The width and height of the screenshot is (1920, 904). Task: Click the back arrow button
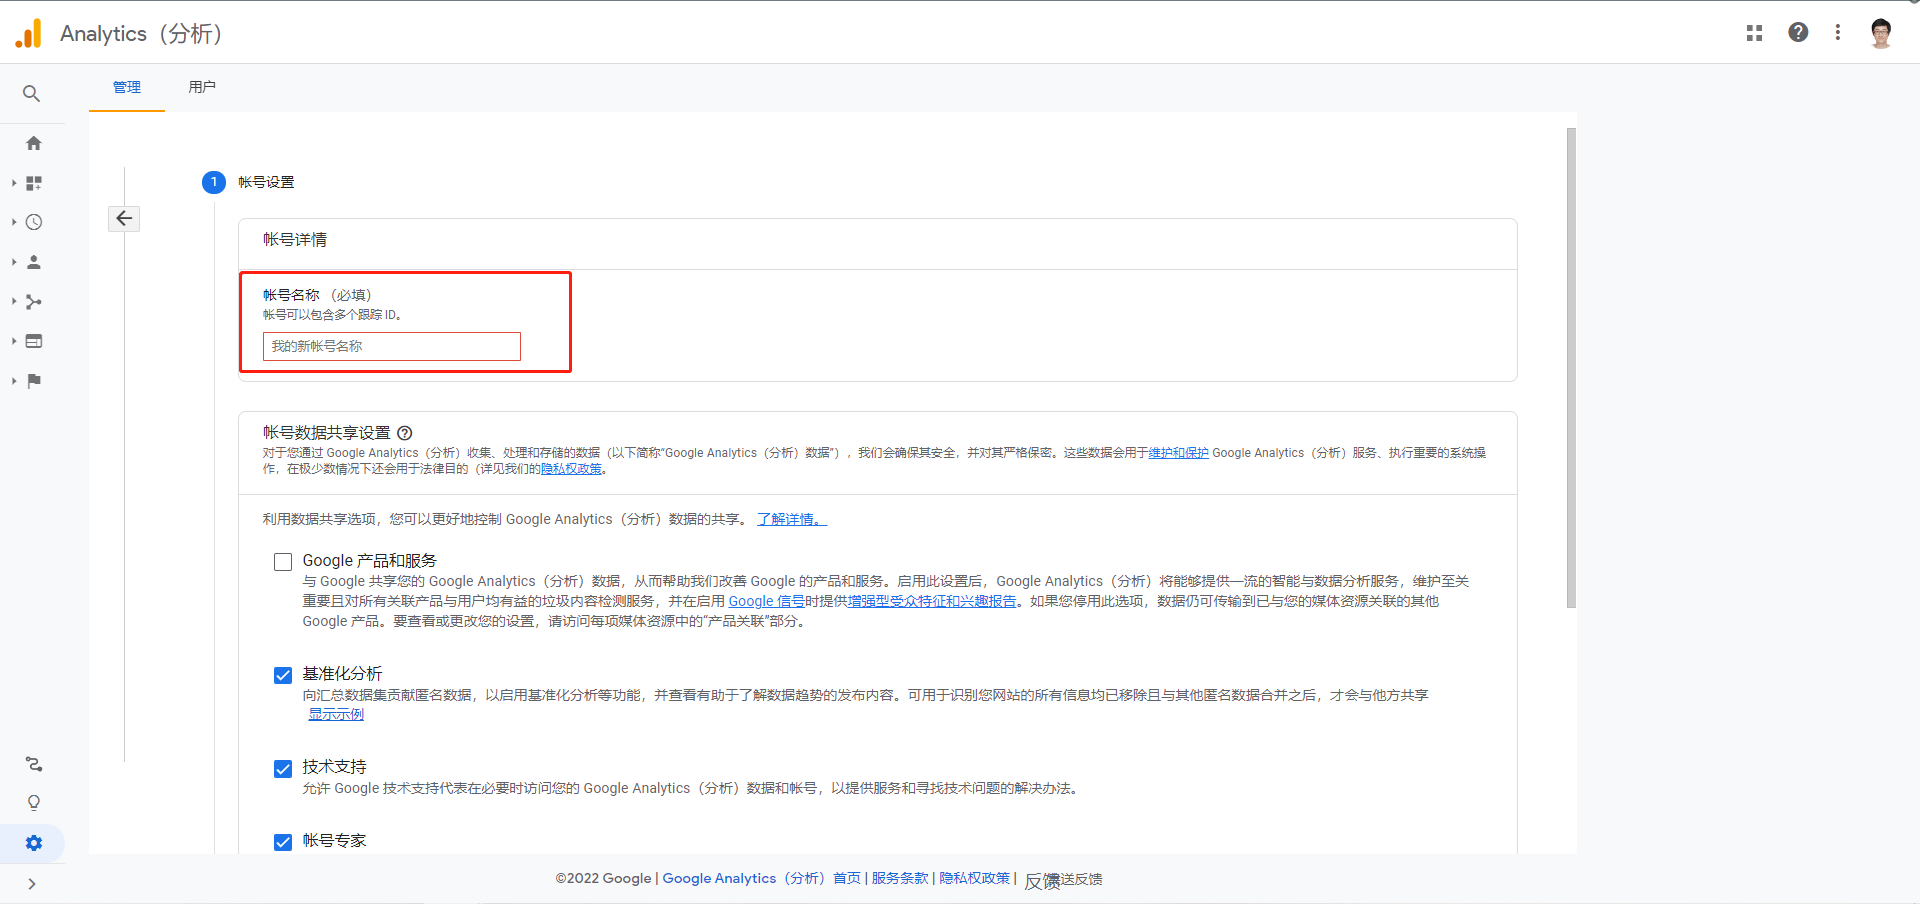(124, 218)
